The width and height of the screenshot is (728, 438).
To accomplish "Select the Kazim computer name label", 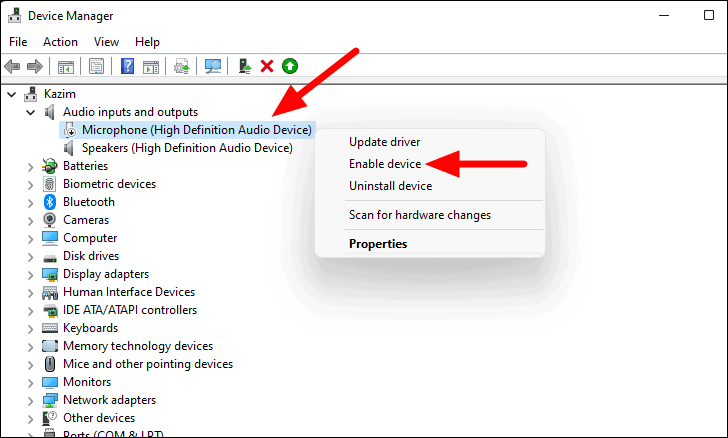I will (60, 94).
